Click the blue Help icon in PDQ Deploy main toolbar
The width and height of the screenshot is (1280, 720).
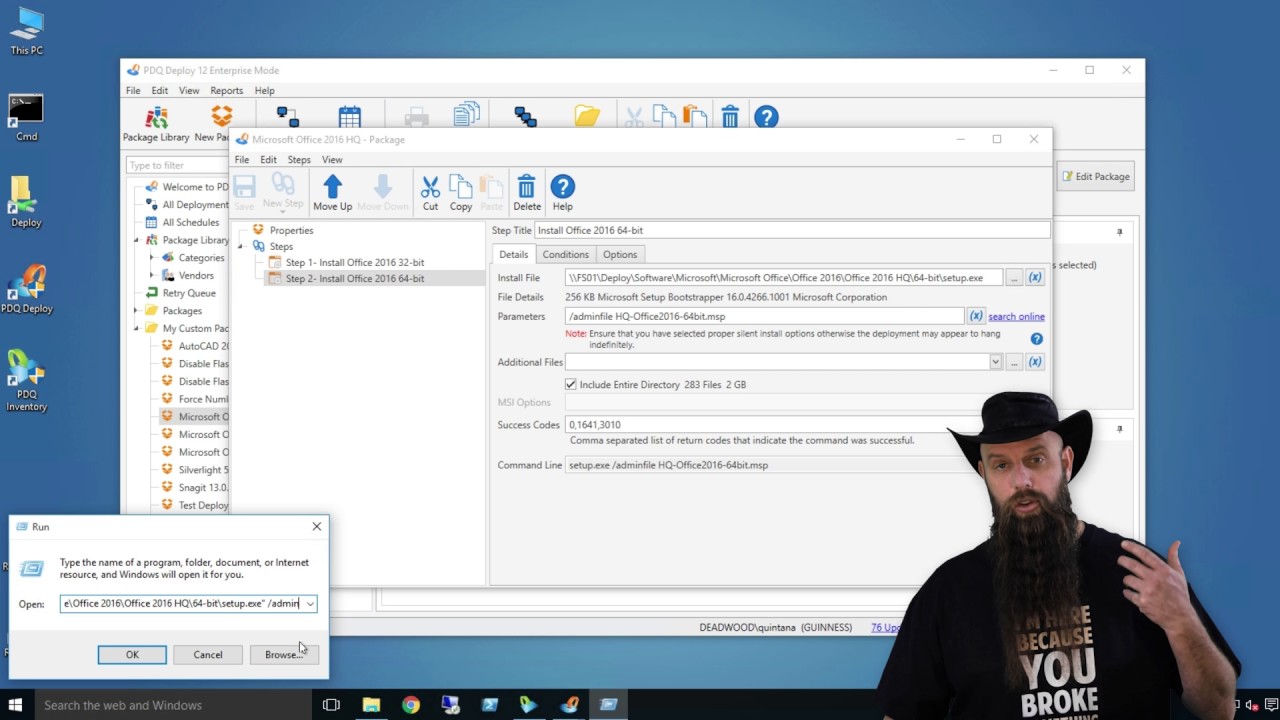(766, 117)
